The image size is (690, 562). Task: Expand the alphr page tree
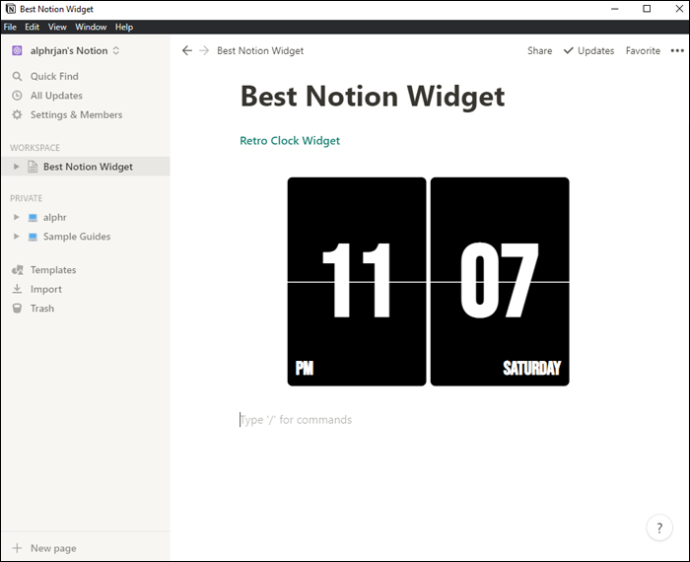pos(16,217)
